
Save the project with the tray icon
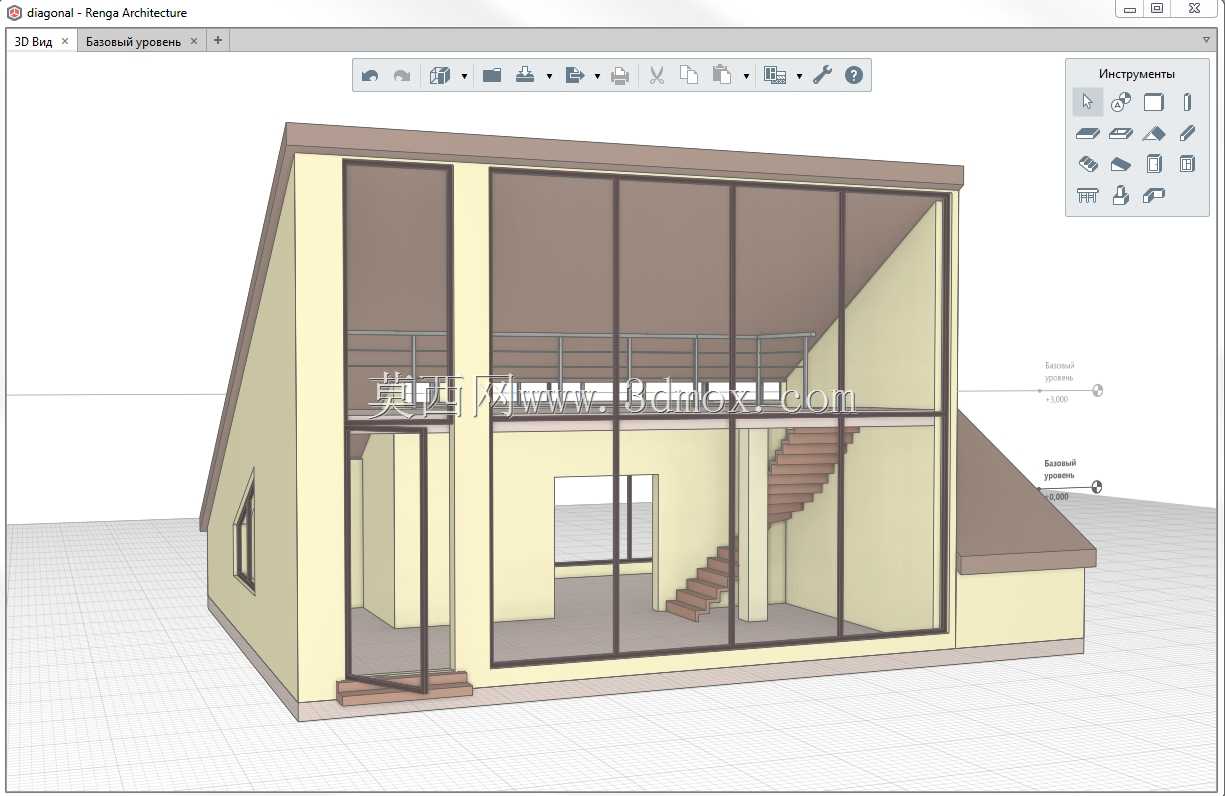tap(526, 75)
